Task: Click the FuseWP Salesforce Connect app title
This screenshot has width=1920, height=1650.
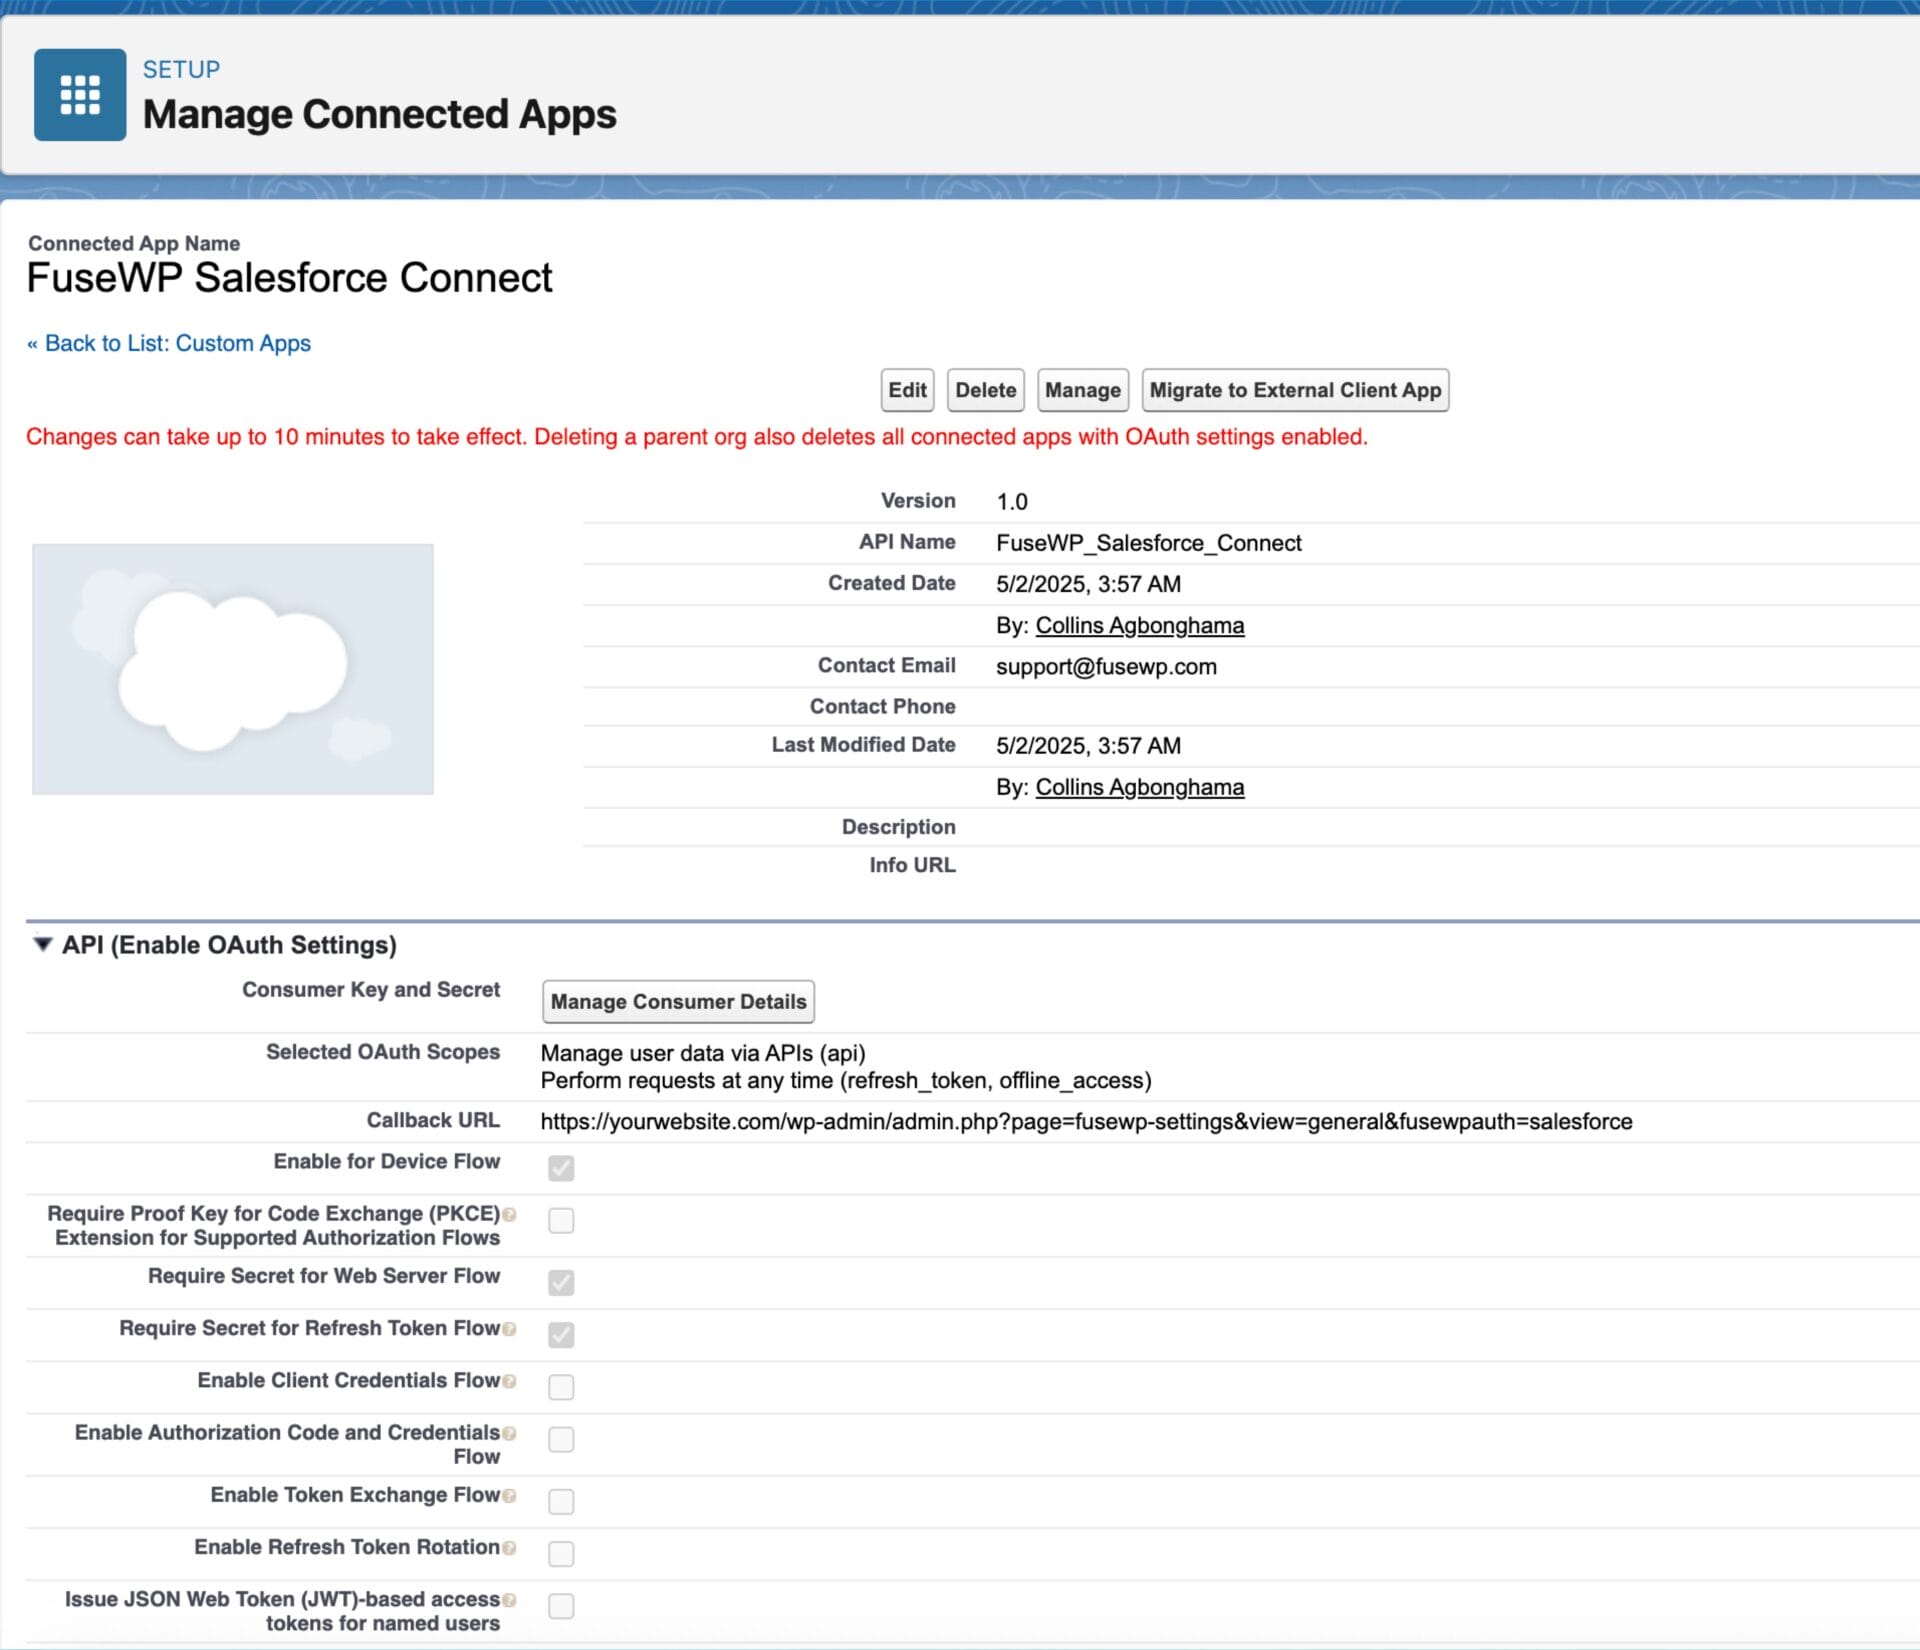Action: pyautogui.click(x=289, y=278)
